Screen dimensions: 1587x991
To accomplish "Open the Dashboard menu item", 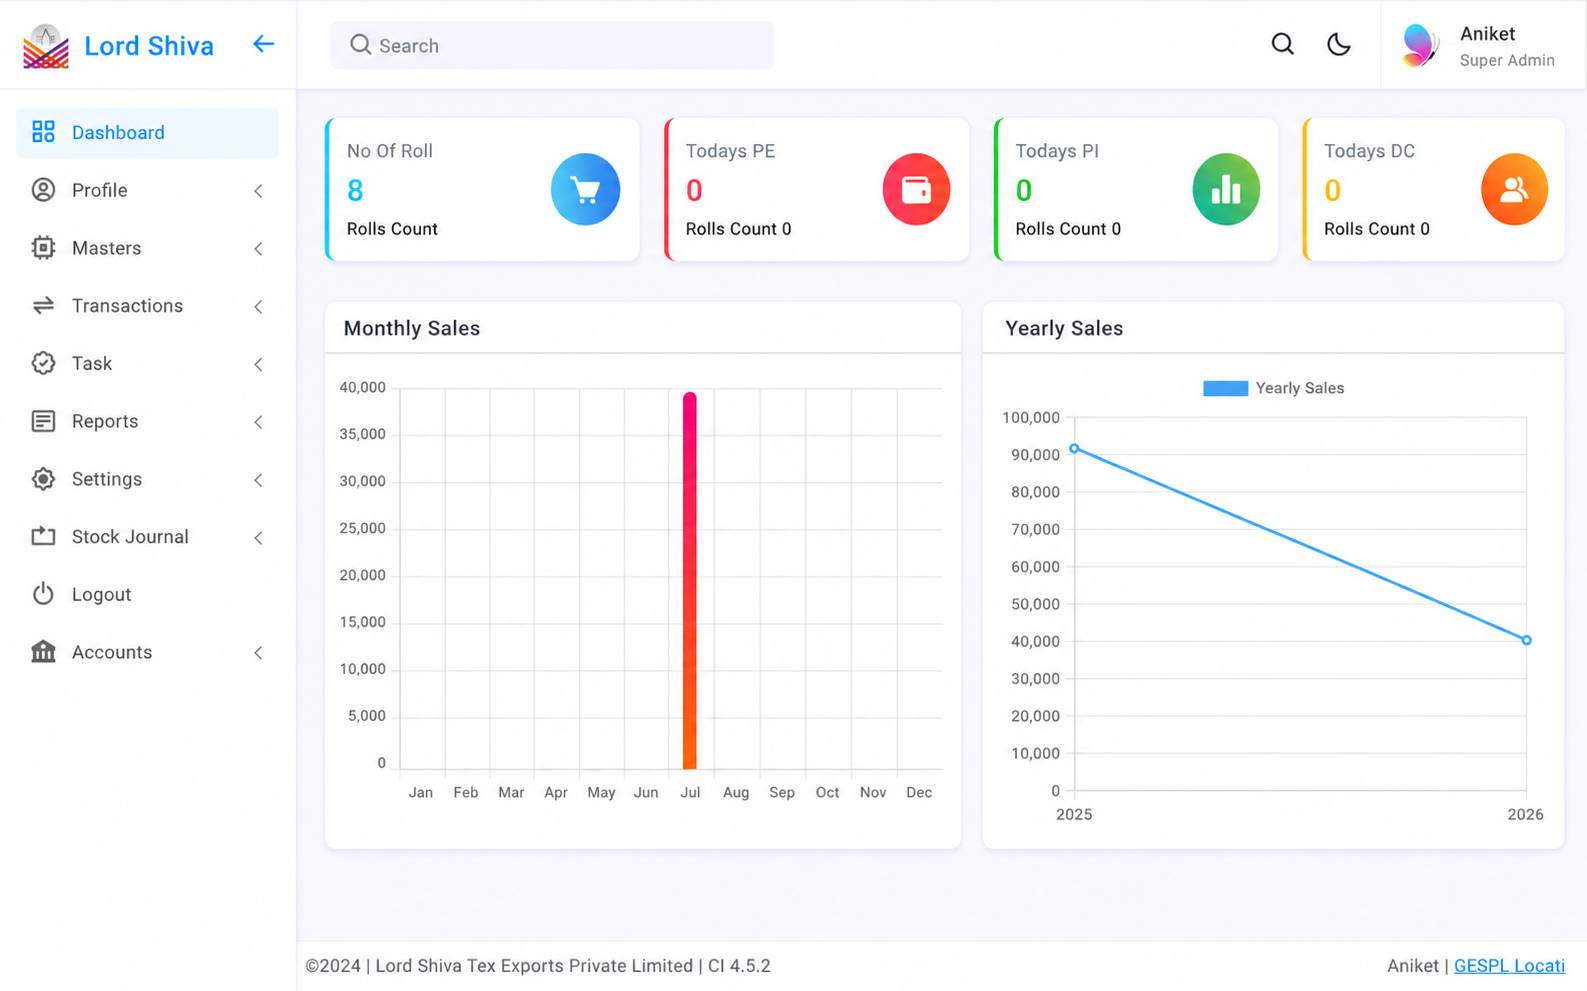I will 147,133.
